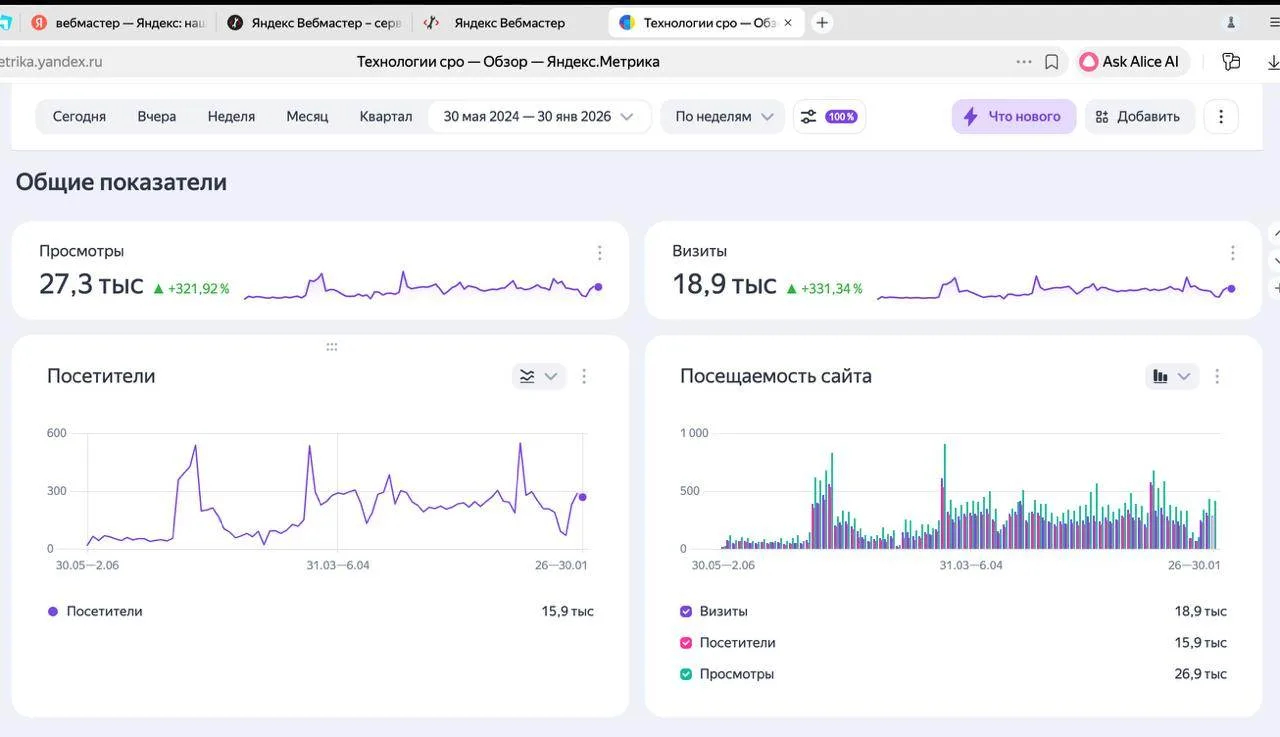Open the Ask Alice AI assistant
The image size is (1280, 737).
click(1134, 62)
